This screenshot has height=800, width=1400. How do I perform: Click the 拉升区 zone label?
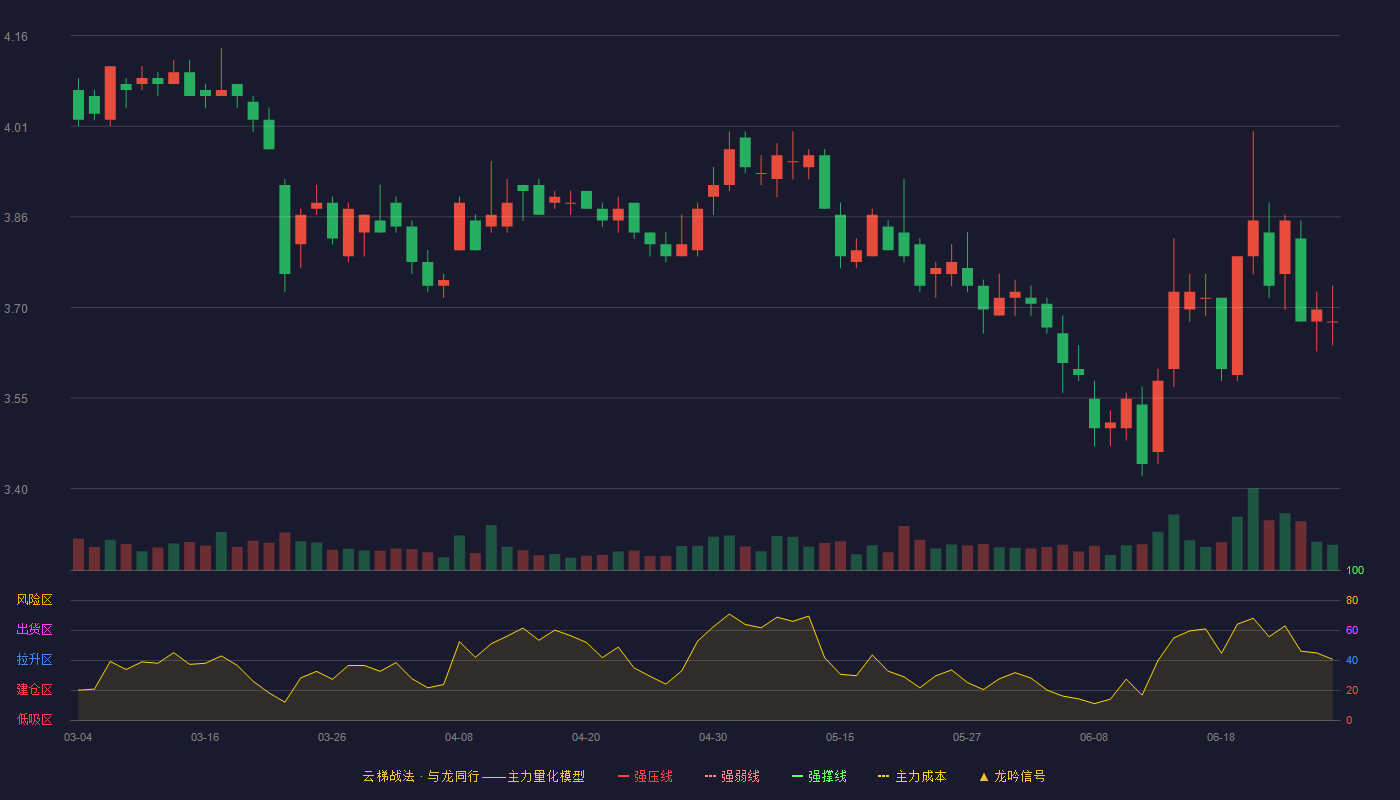34,660
